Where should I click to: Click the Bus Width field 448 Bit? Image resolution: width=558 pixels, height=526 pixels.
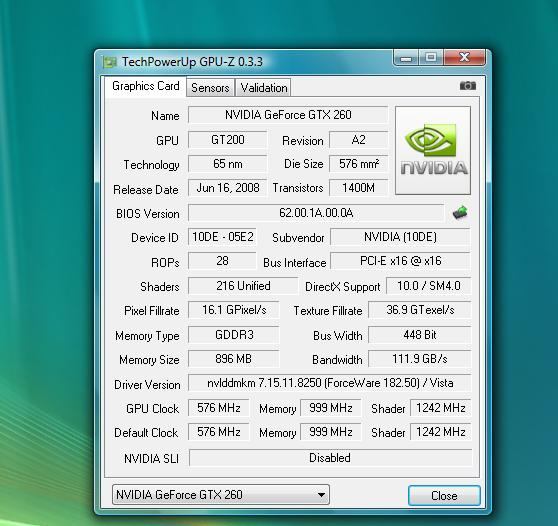click(x=420, y=335)
